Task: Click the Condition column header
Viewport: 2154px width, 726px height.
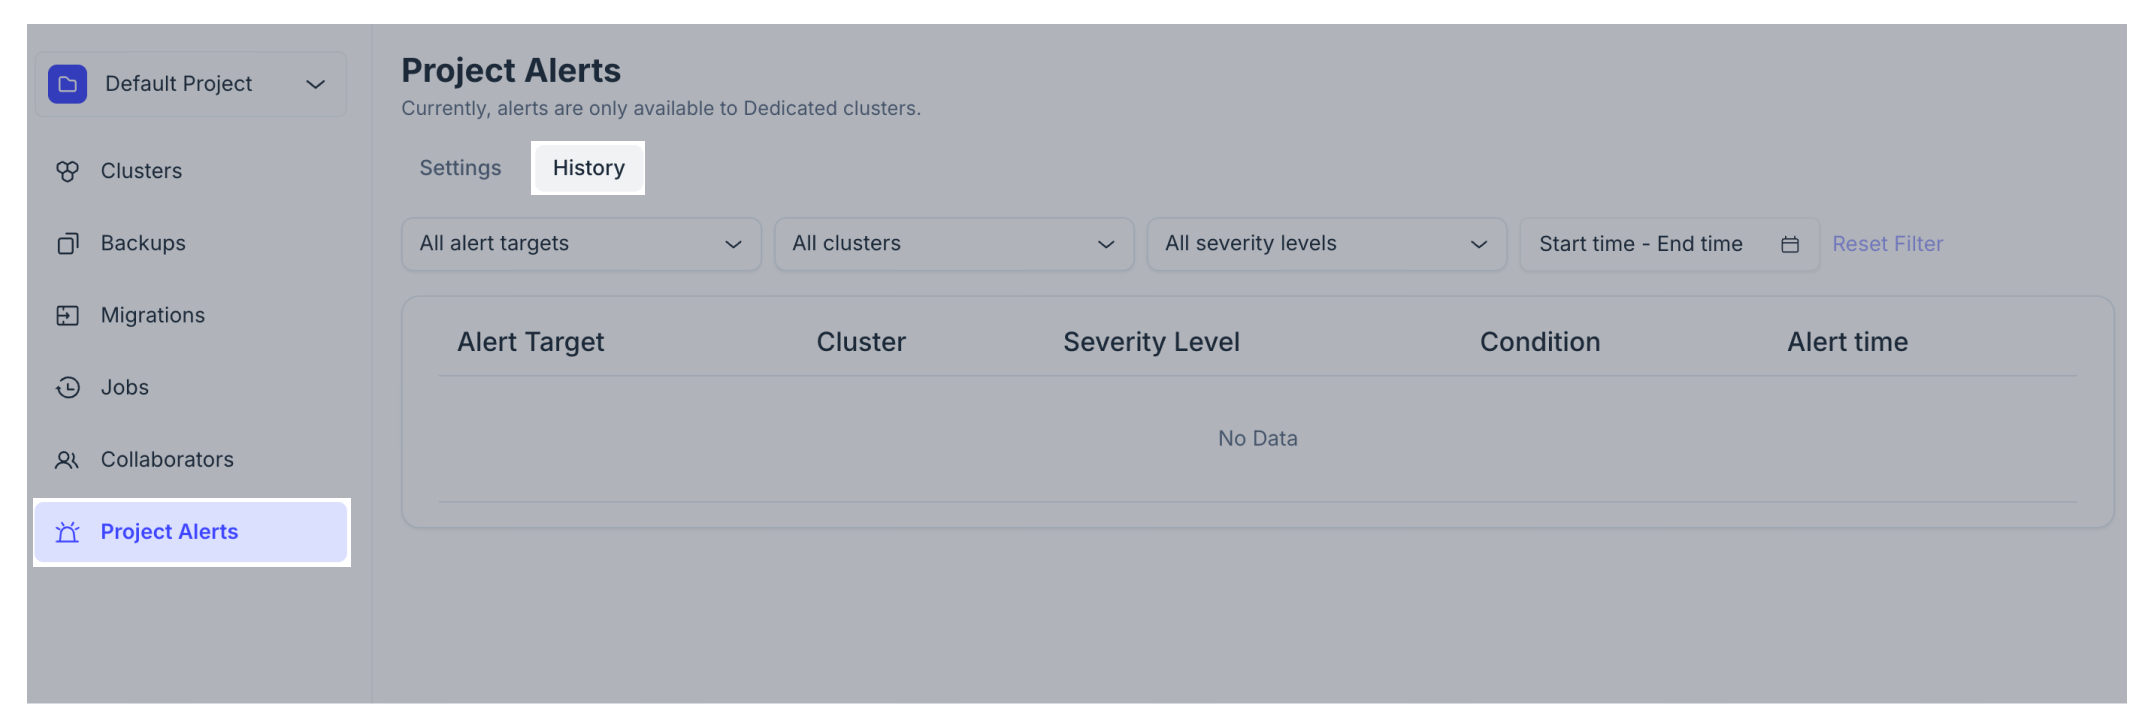Action: tap(1540, 342)
